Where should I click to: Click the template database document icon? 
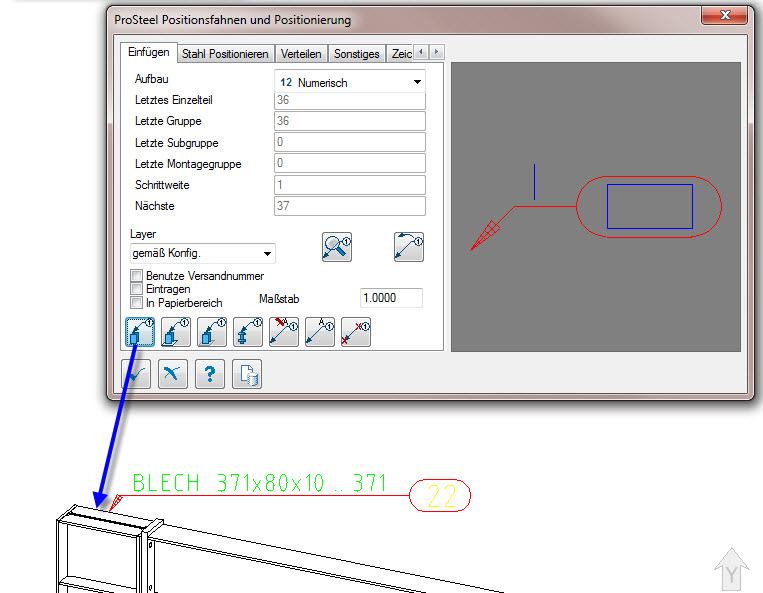point(247,374)
